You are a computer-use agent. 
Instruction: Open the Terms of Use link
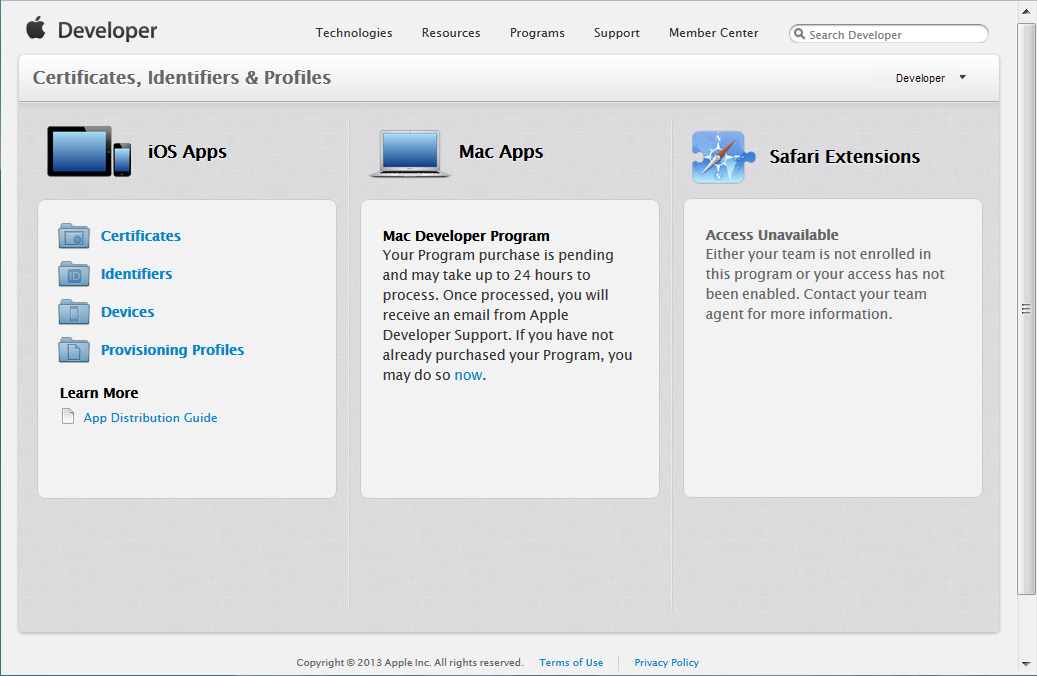pos(571,662)
